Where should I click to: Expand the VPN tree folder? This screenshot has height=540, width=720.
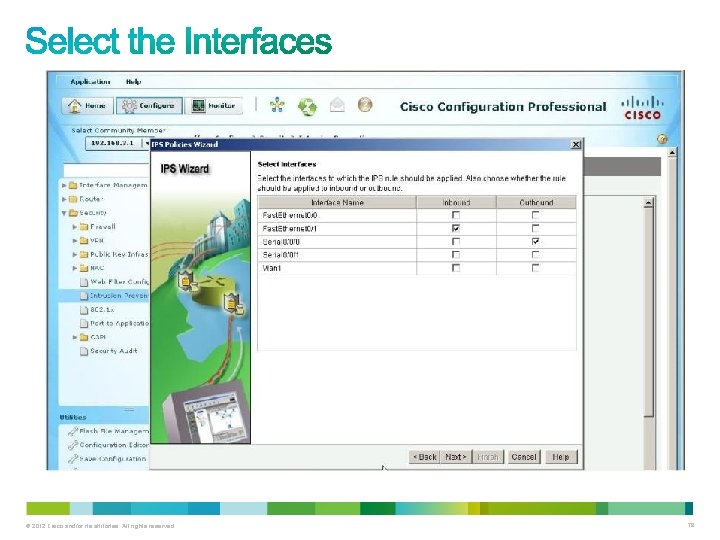[x=75, y=241]
